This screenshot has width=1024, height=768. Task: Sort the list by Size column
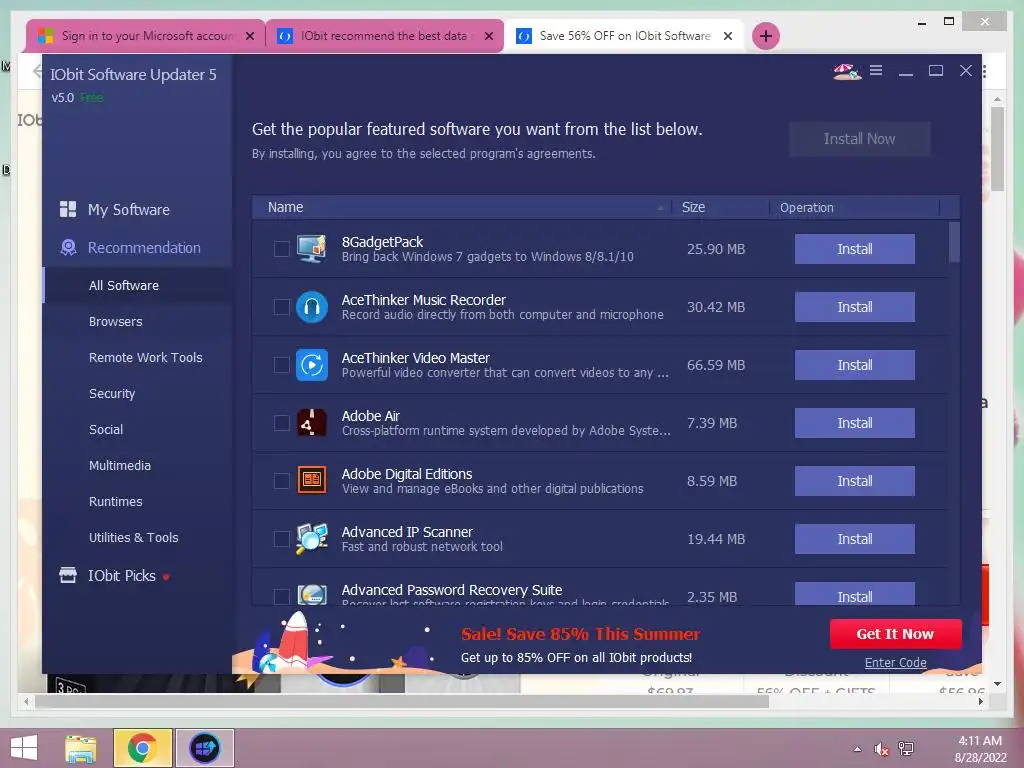click(720, 207)
